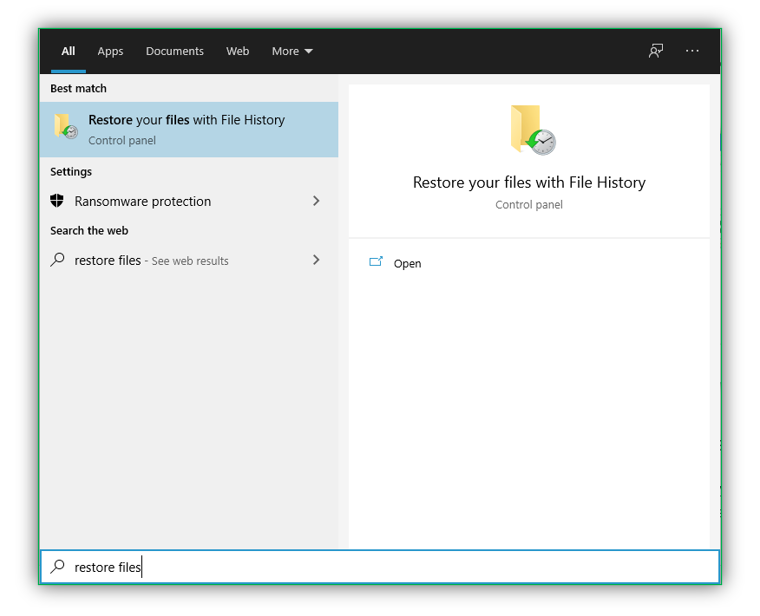Open Restore your files with File History result
The image size is (760, 616).
pyautogui.click(x=189, y=129)
